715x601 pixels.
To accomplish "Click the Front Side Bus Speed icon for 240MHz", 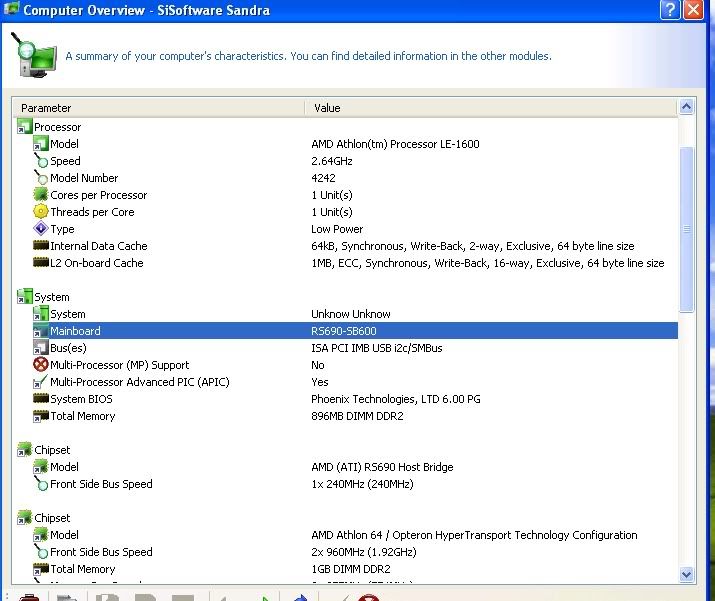I will coord(41,484).
